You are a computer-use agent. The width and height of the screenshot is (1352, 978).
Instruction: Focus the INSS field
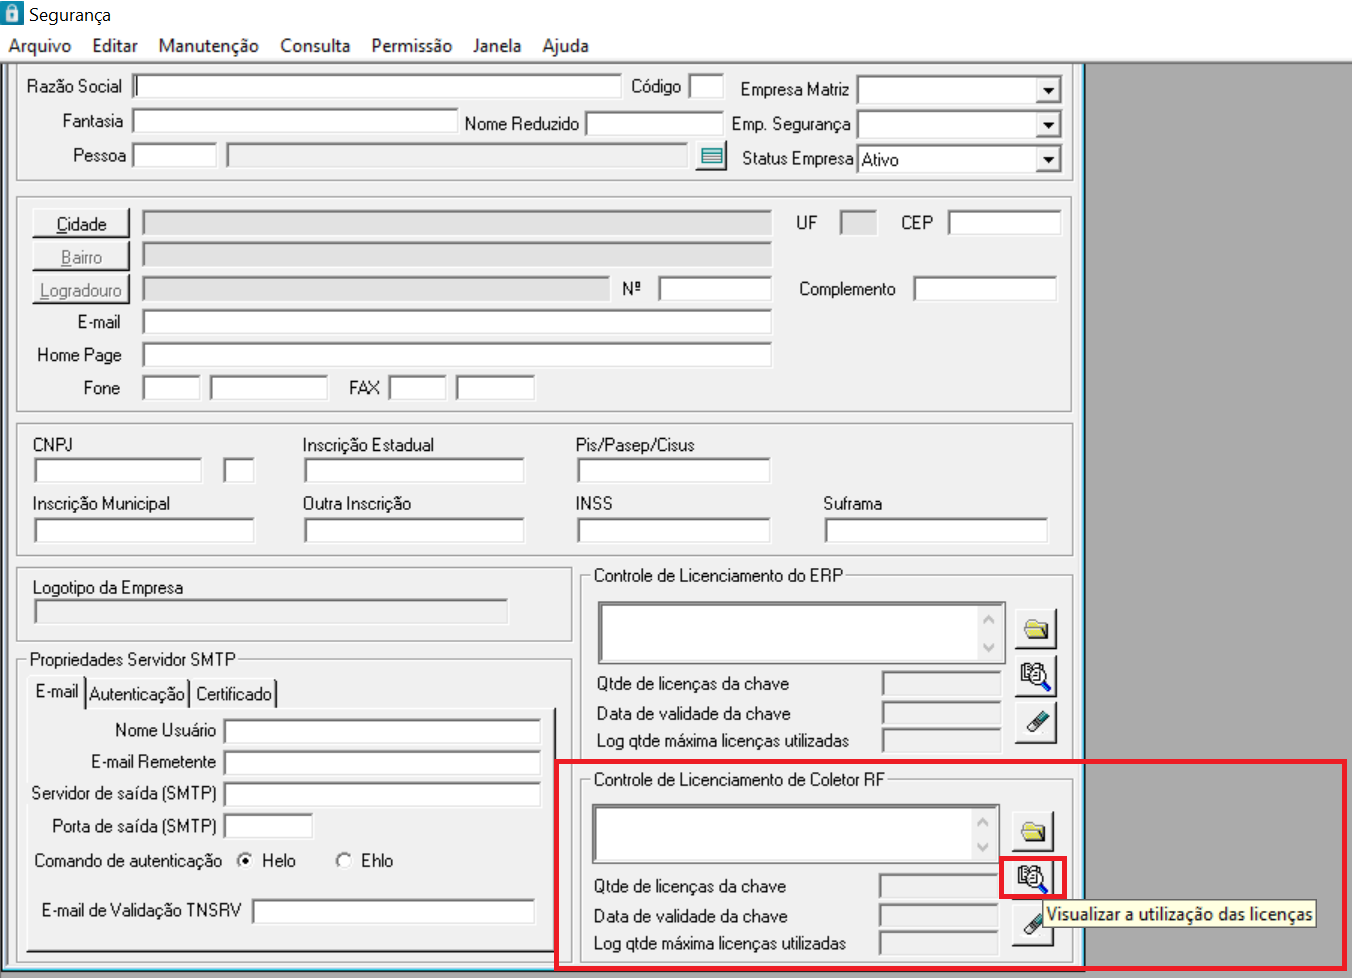pos(674,530)
